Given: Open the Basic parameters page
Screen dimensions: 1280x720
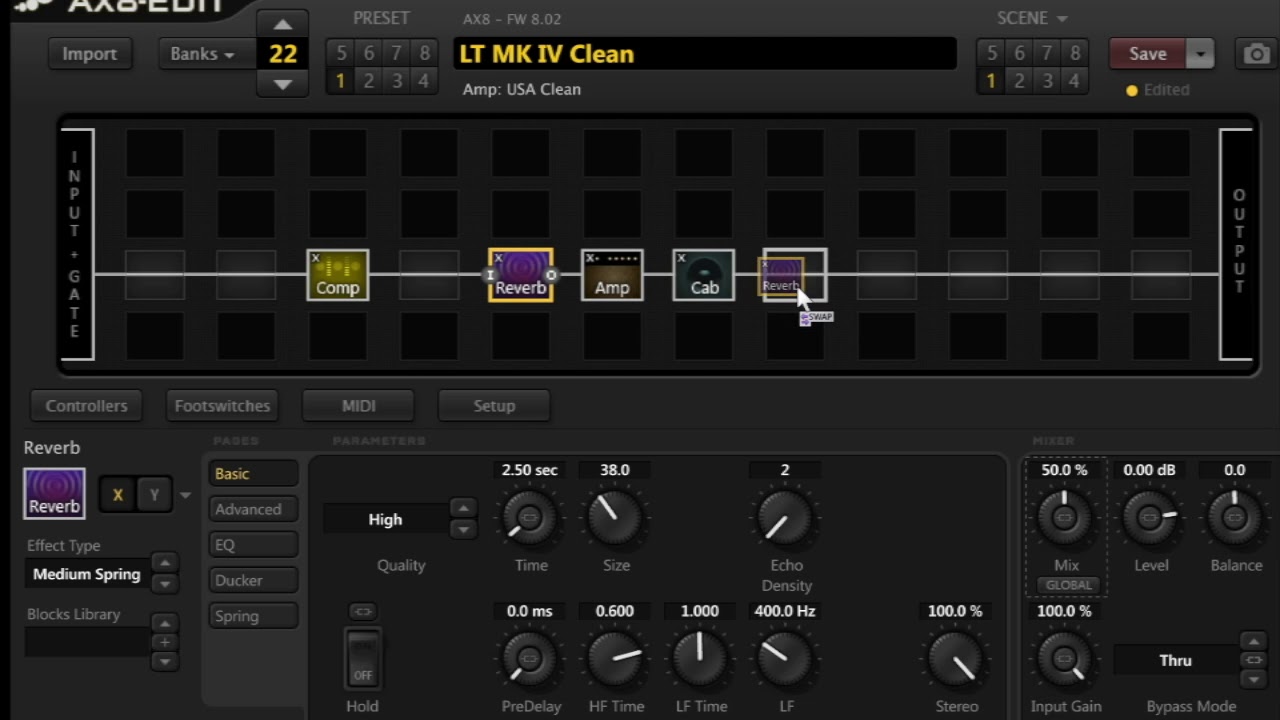Looking at the screenshot, I should [x=253, y=473].
